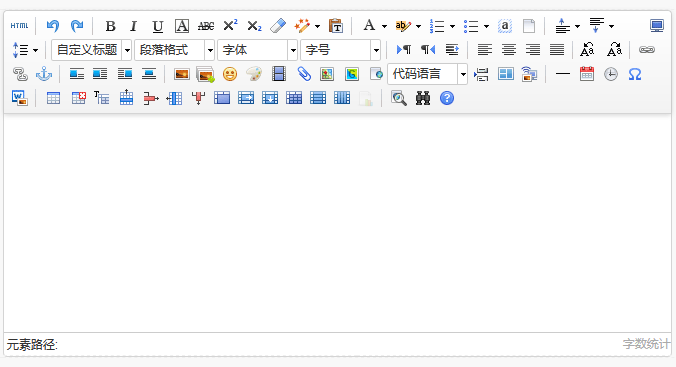Open the 段落格式 combo box
Screen dimensions: 676x367
pyautogui.click(x=174, y=50)
